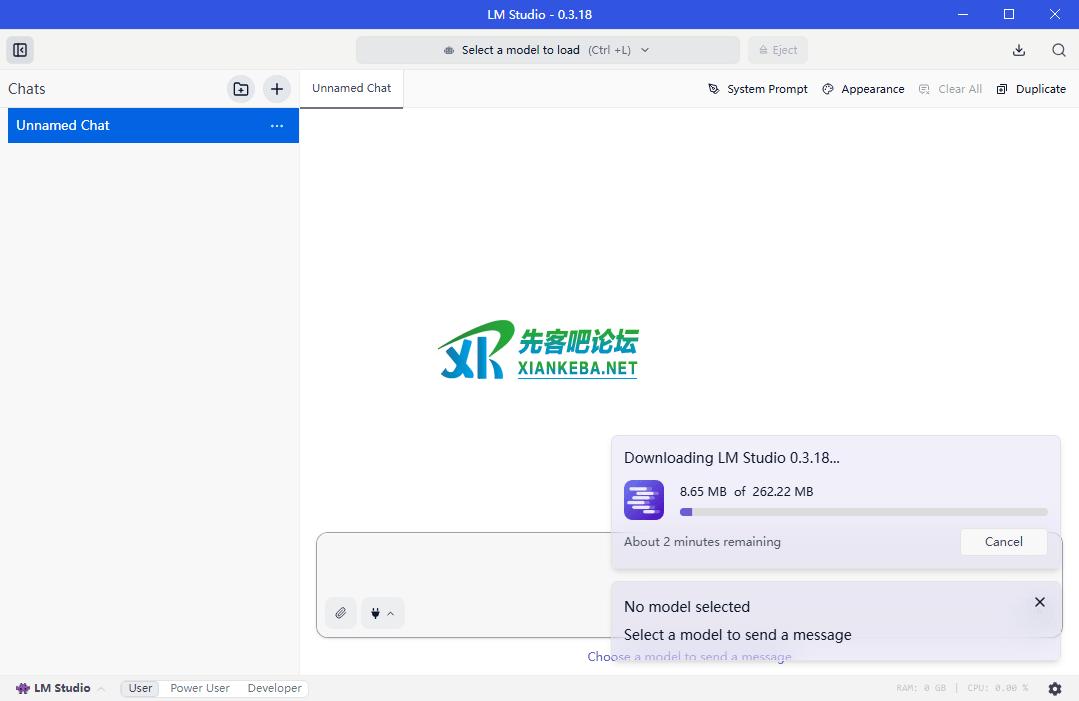This screenshot has width=1079, height=701.
Task: Open the System Prompt editor
Action: (x=758, y=89)
